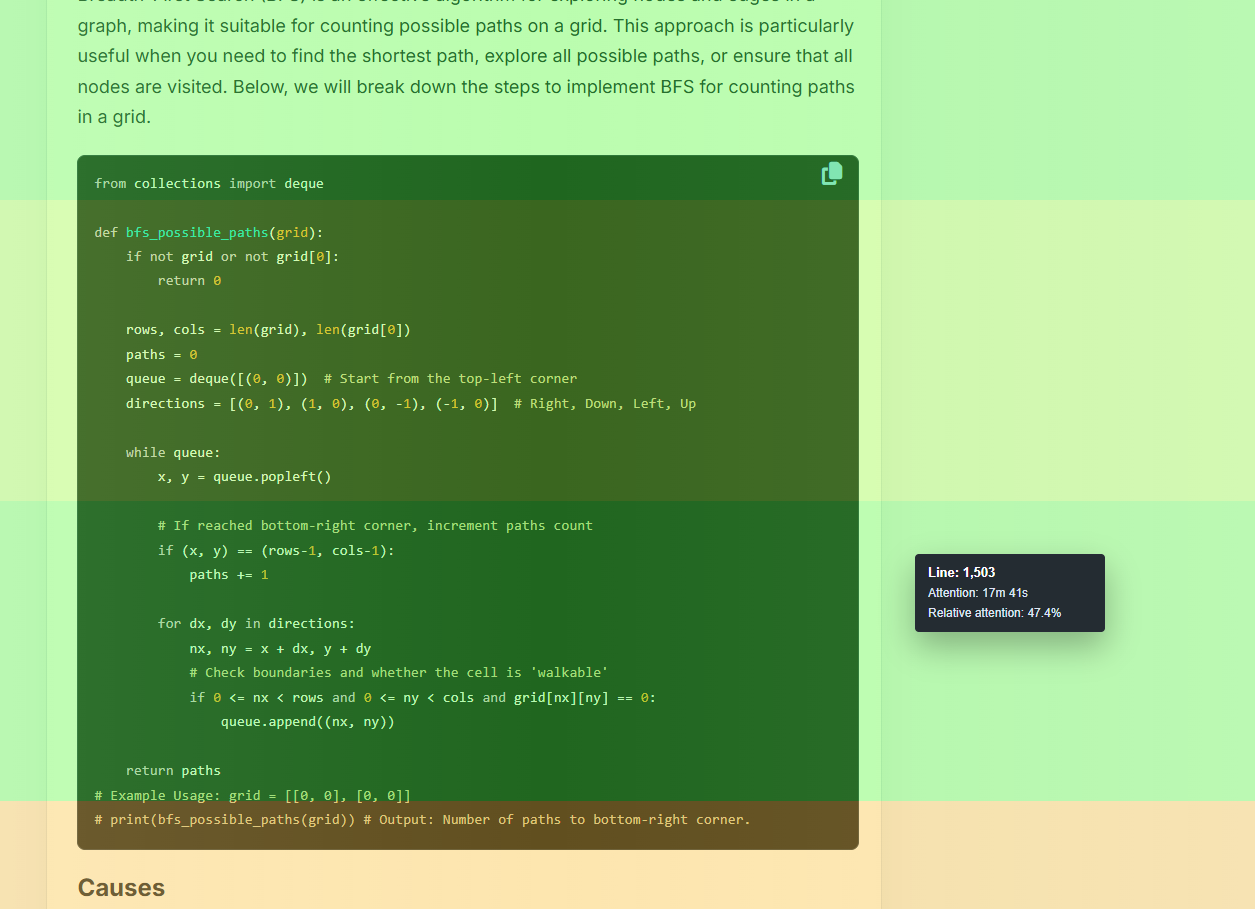Viewport: 1255px width, 909px height.
Task: Click the '# Check boundaries' comment line
Action: [x=399, y=673]
